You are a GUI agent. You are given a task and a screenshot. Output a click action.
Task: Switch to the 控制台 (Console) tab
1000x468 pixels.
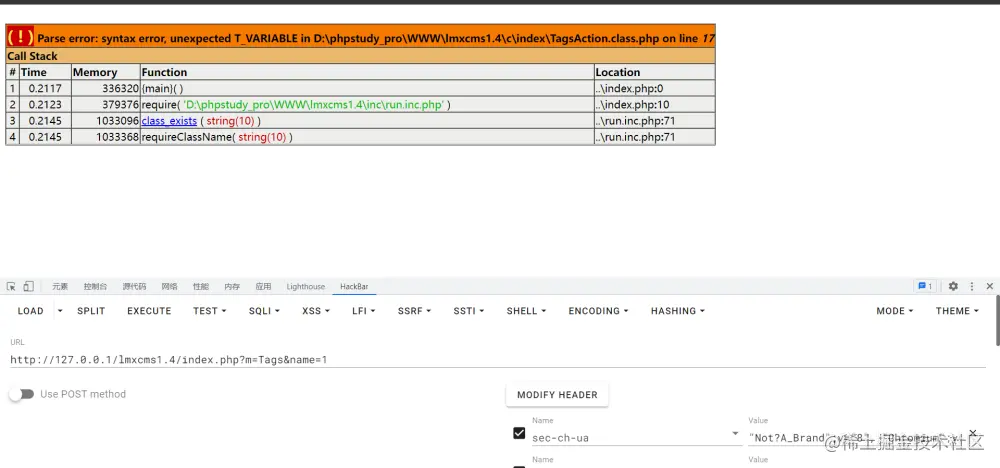95,287
